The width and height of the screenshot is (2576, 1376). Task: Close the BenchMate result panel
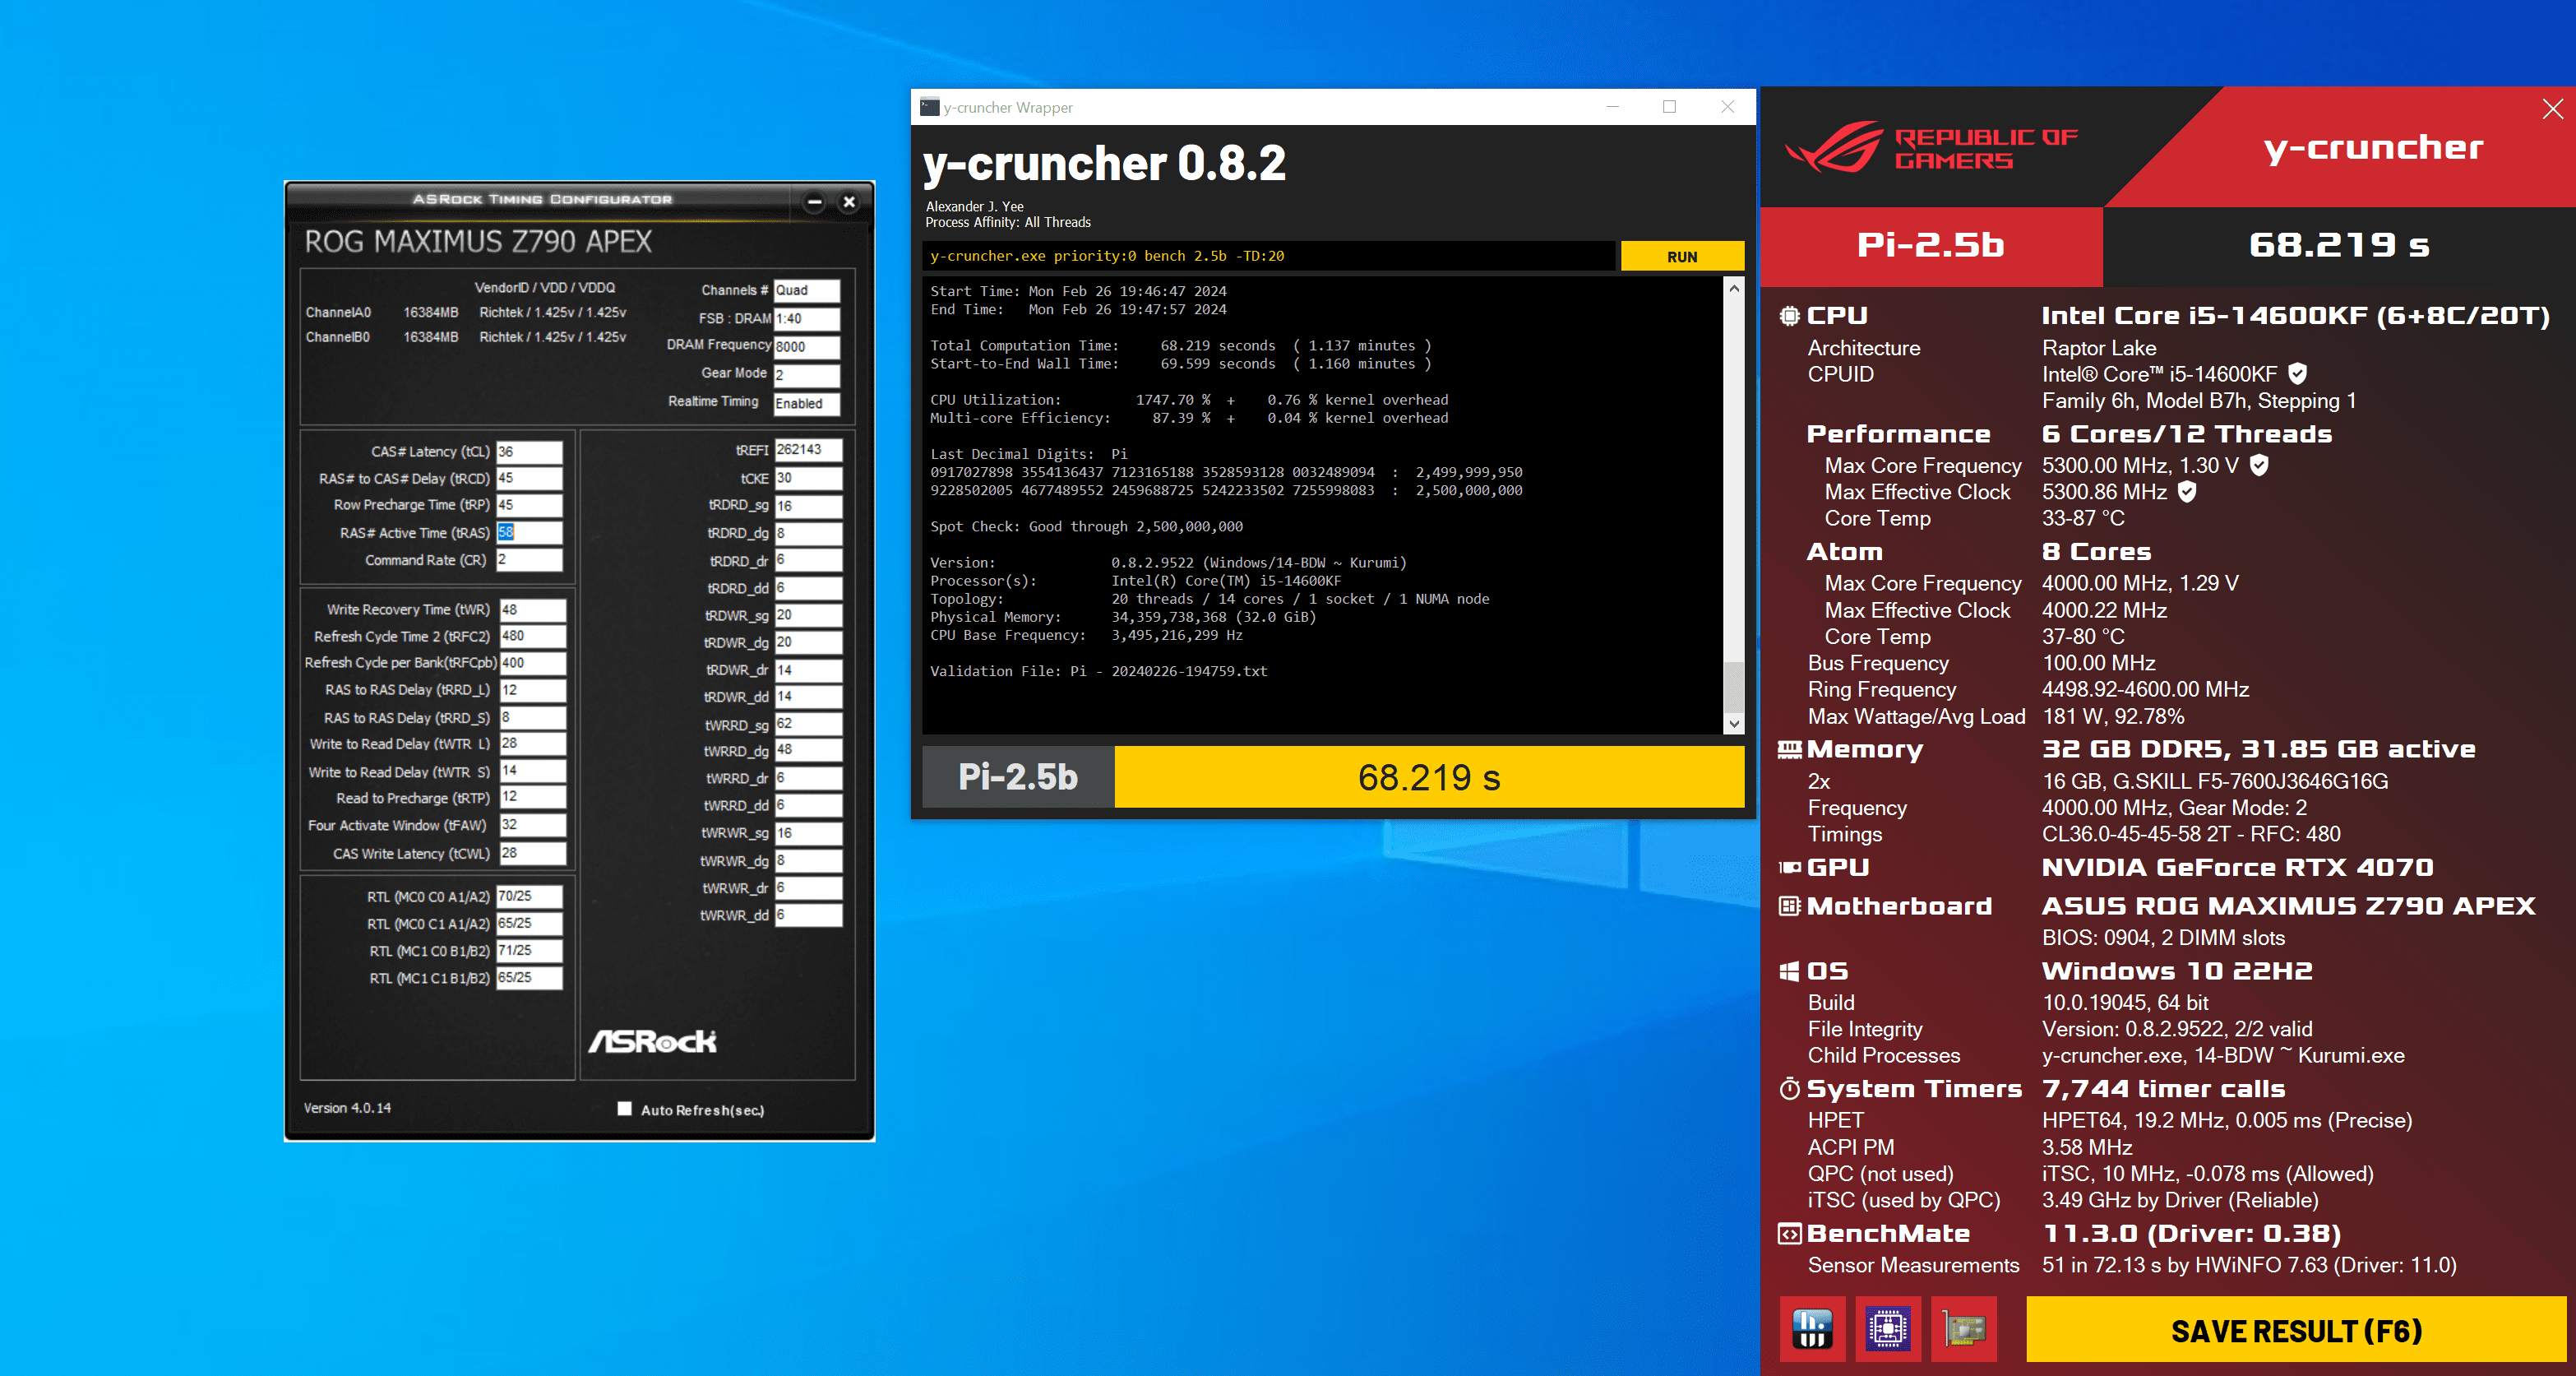(x=2552, y=109)
